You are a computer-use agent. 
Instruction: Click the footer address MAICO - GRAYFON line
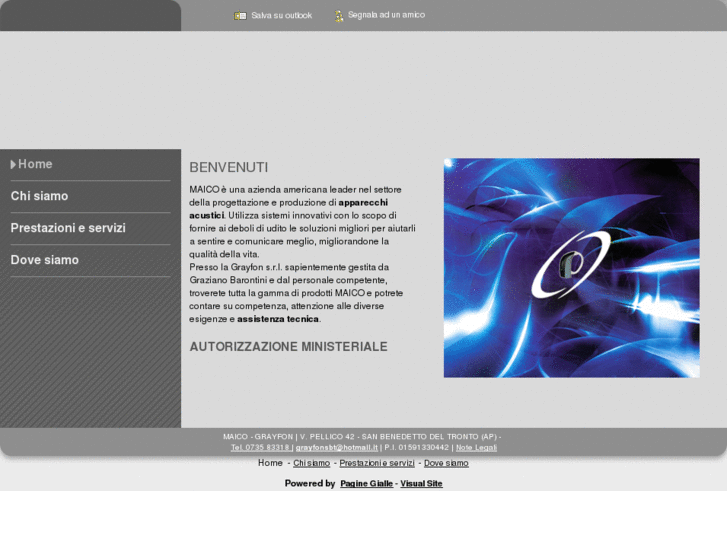(x=362, y=437)
